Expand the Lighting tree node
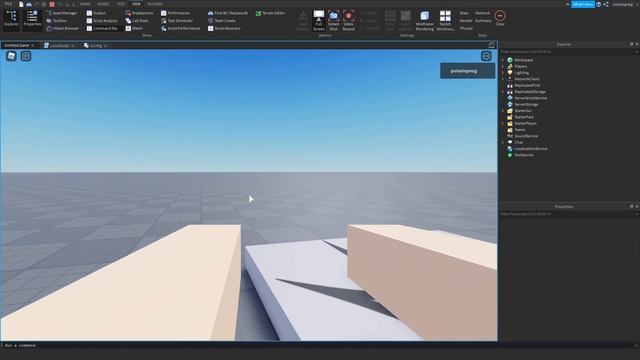 click(503, 73)
